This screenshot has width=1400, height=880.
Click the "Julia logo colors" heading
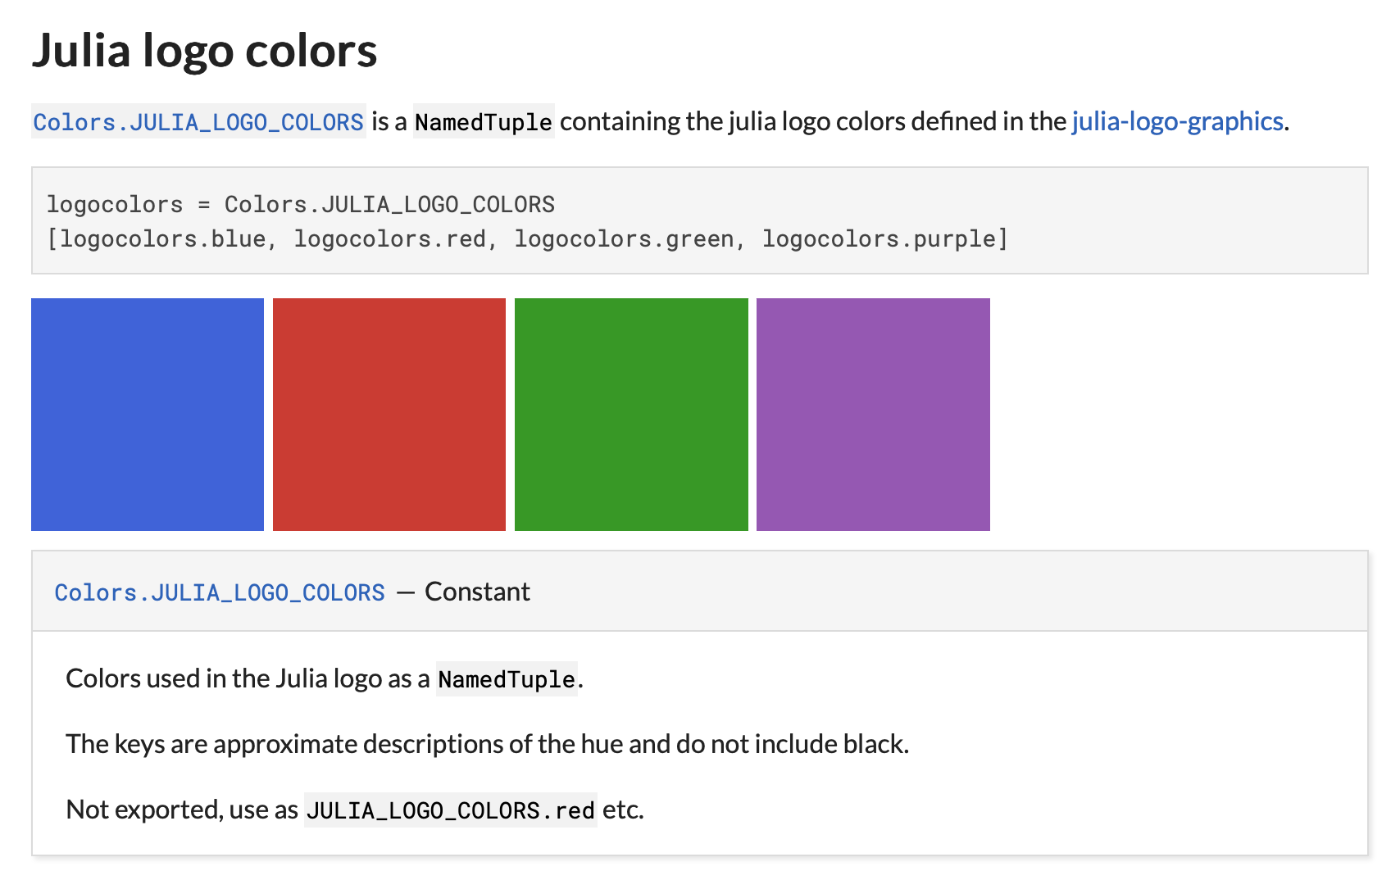tap(205, 50)
